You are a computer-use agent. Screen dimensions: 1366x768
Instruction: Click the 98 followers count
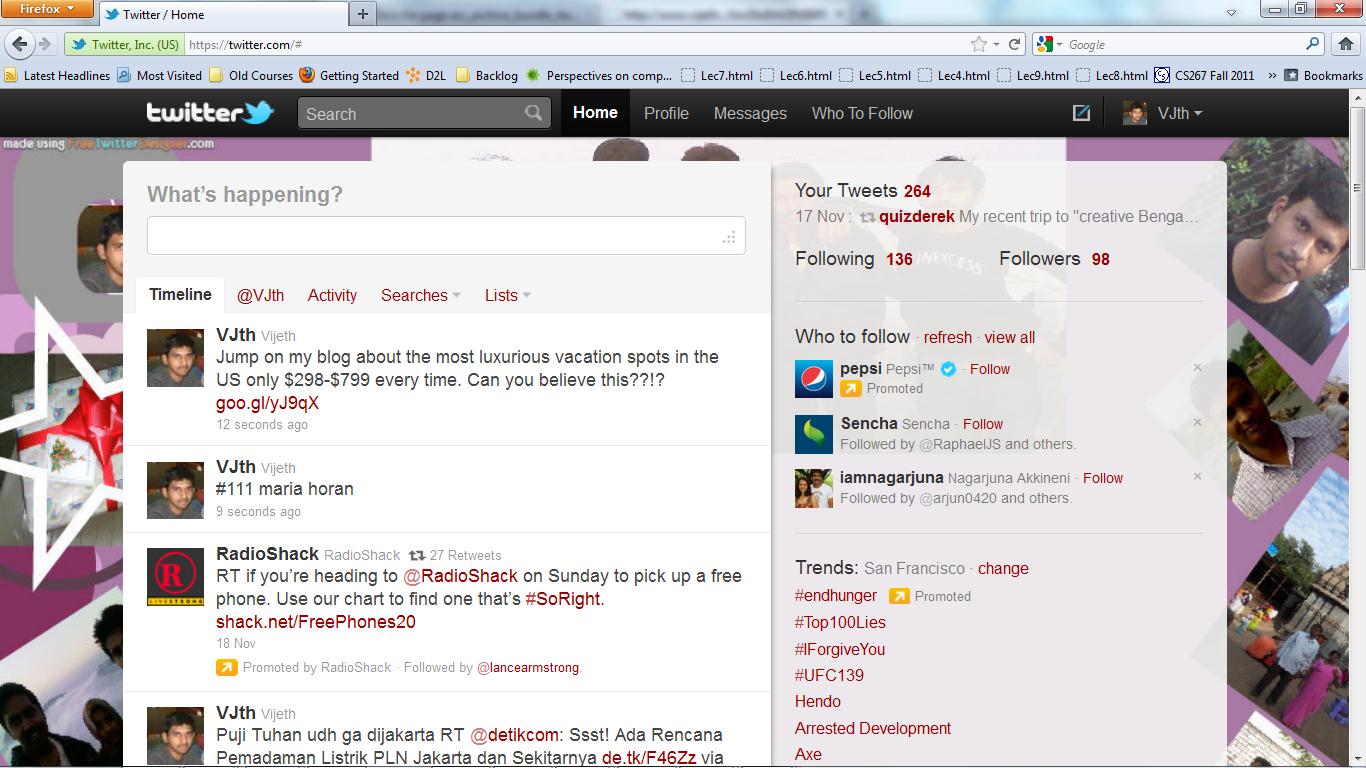pyautogui.click(x=1101, y=259)
